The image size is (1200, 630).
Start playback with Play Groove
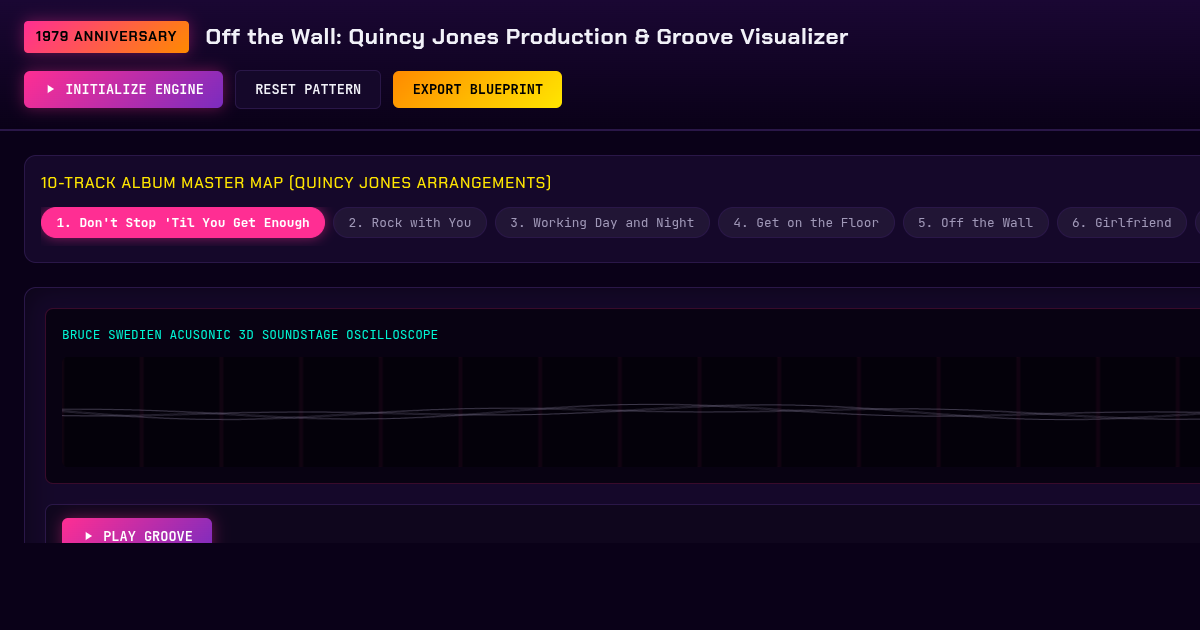tap(137, 531)
